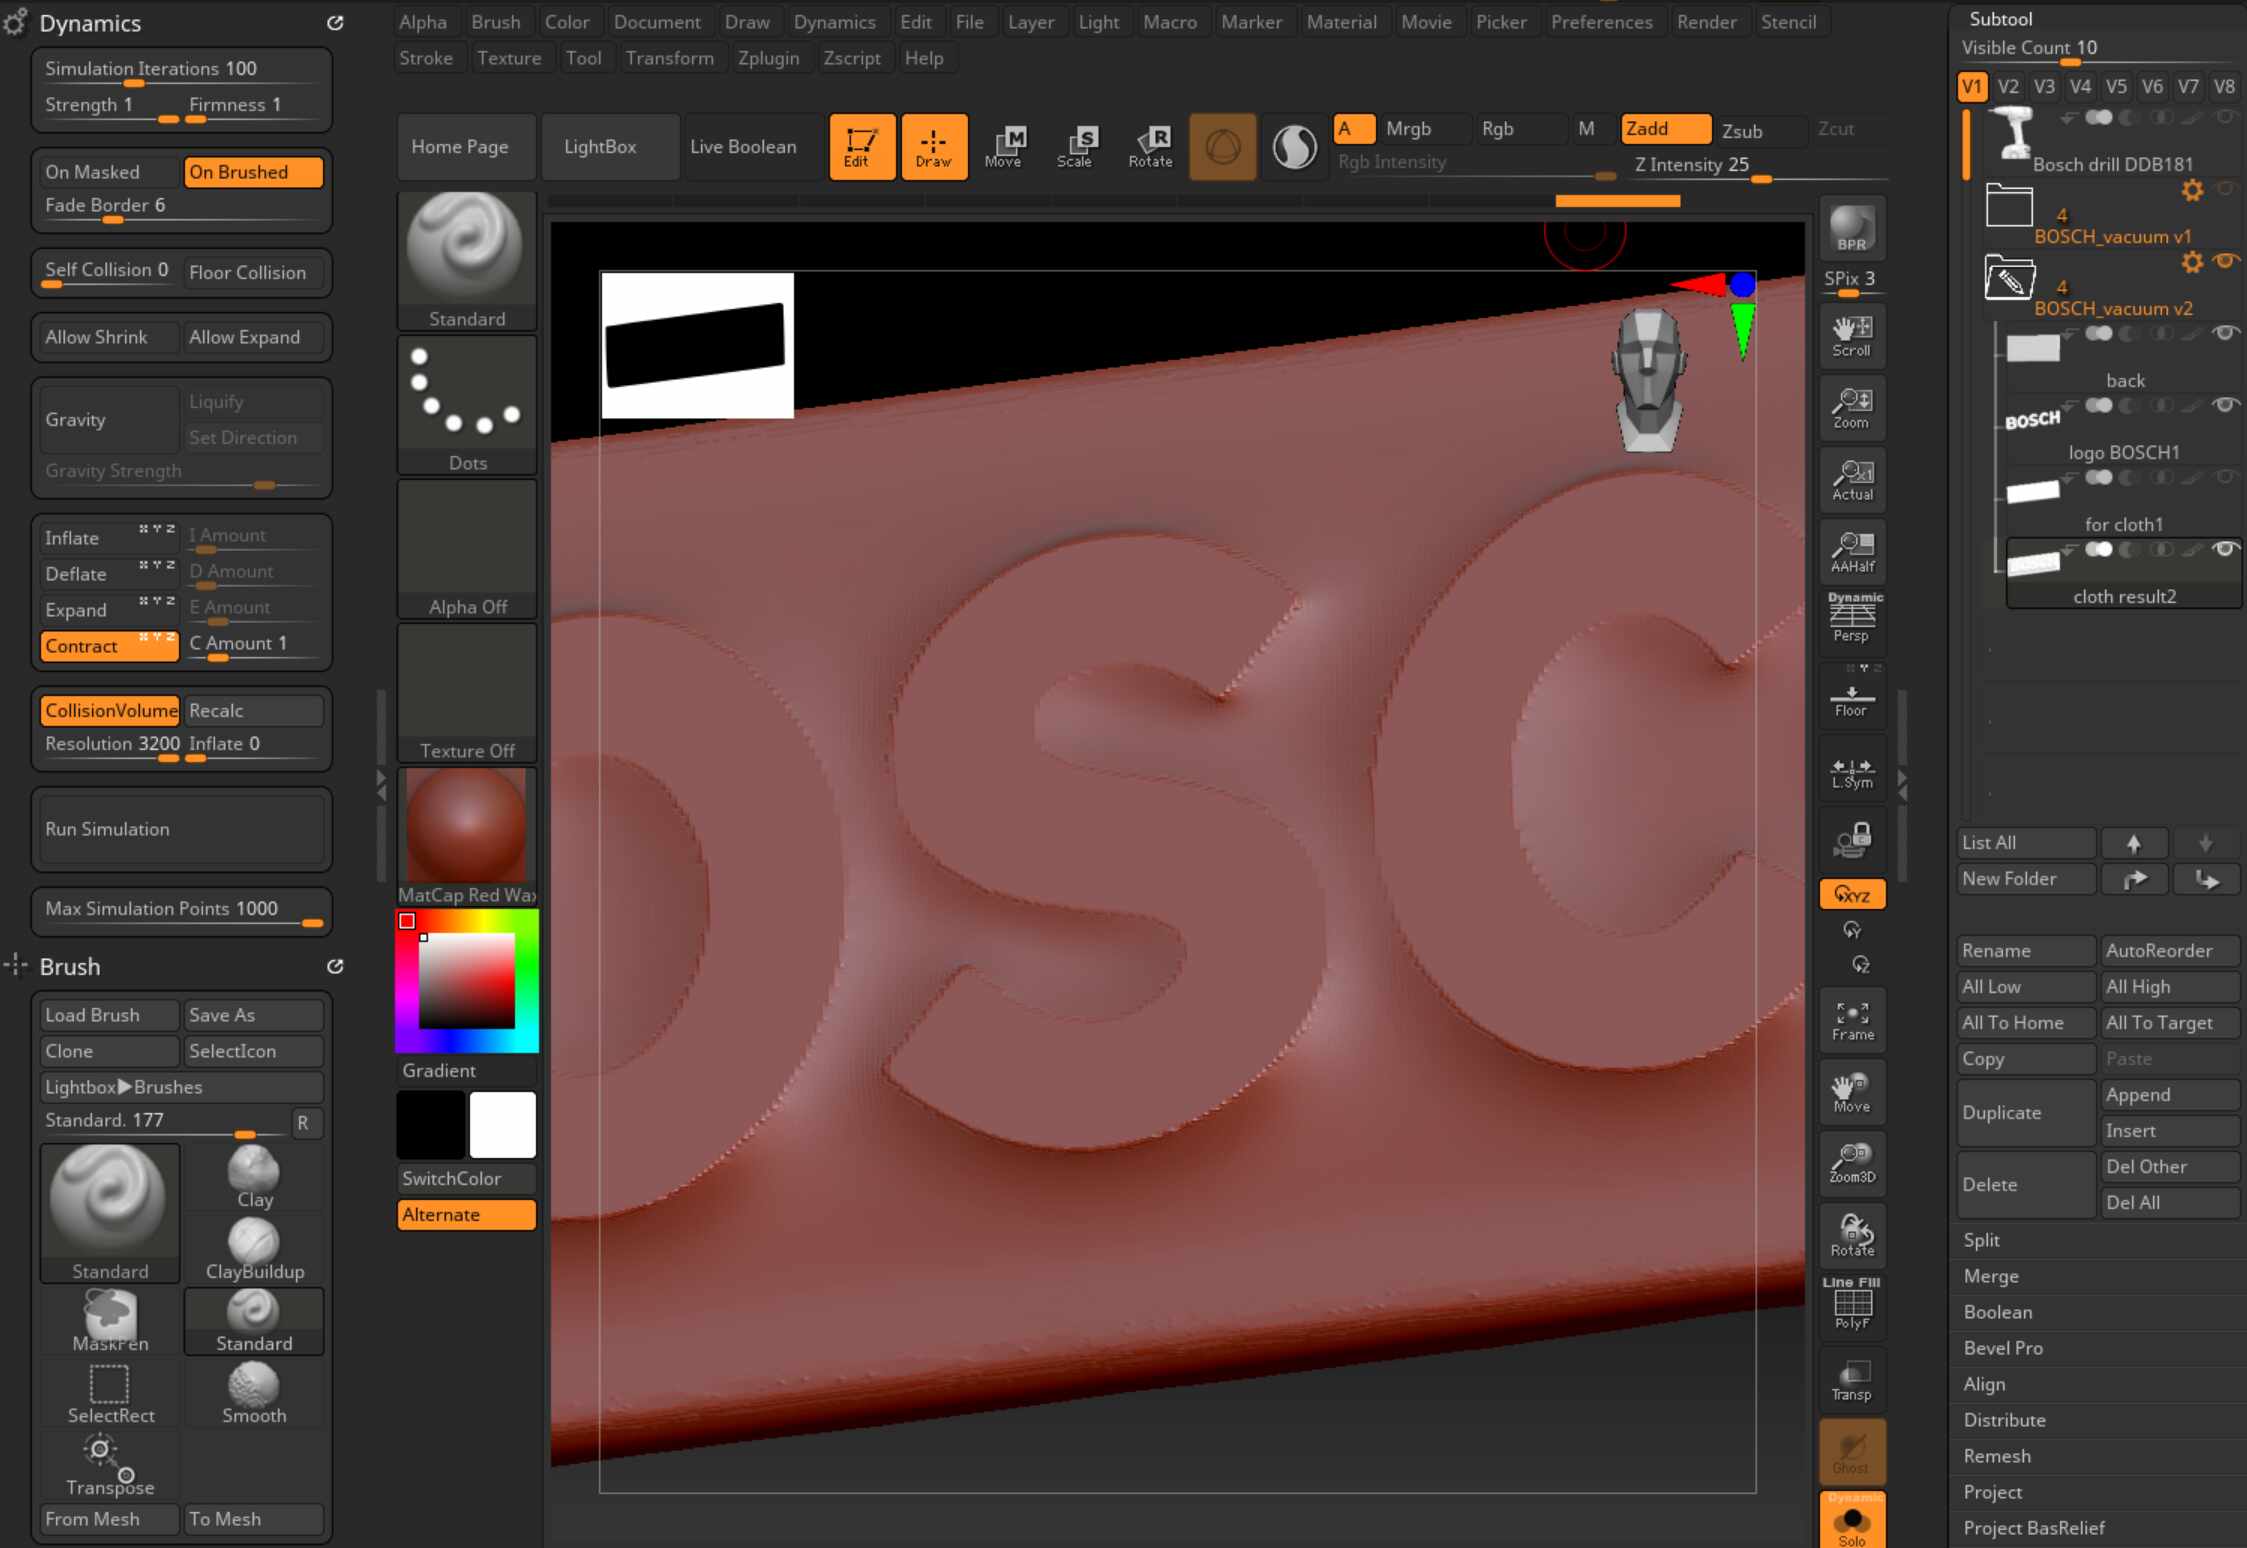
Task: Click the Zoom canvas icon
Action: click(x=1852, y=408)
